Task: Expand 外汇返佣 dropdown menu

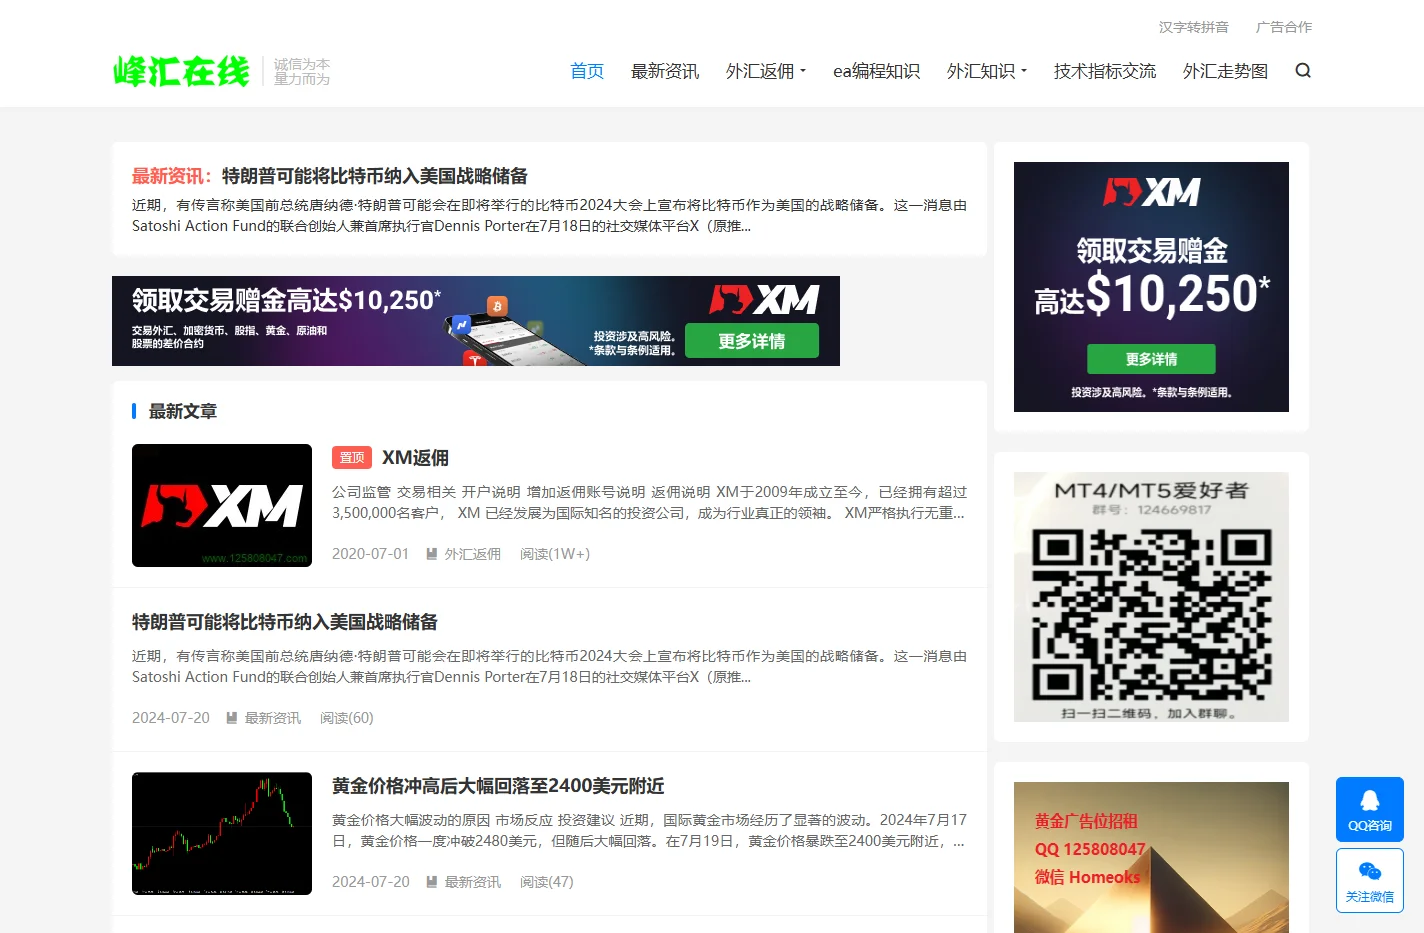Action: [x=766, y=71]
